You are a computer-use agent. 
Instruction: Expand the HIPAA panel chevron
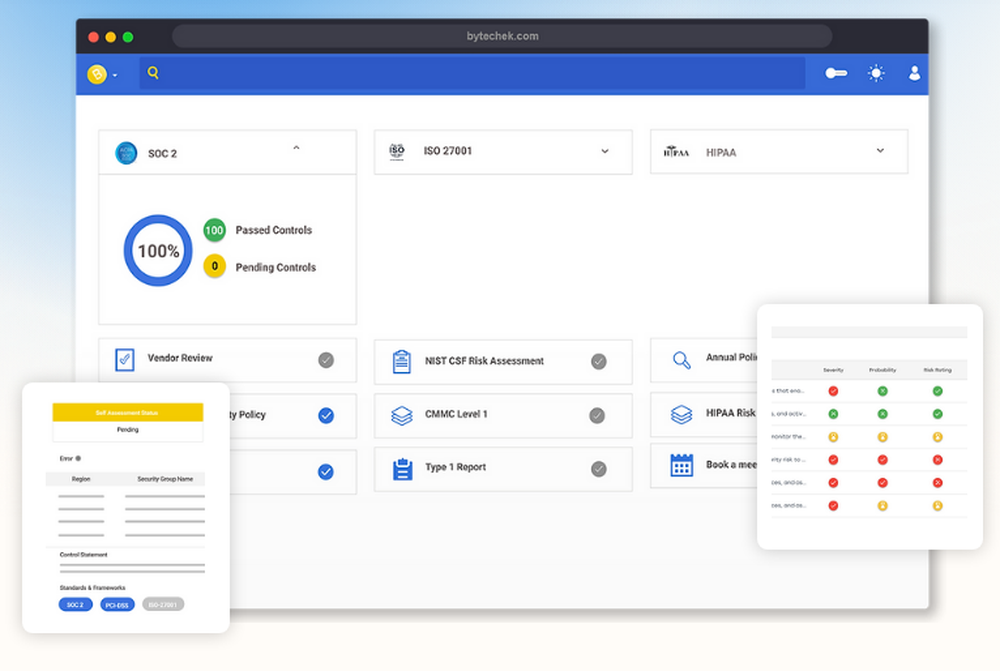(880, 151)
